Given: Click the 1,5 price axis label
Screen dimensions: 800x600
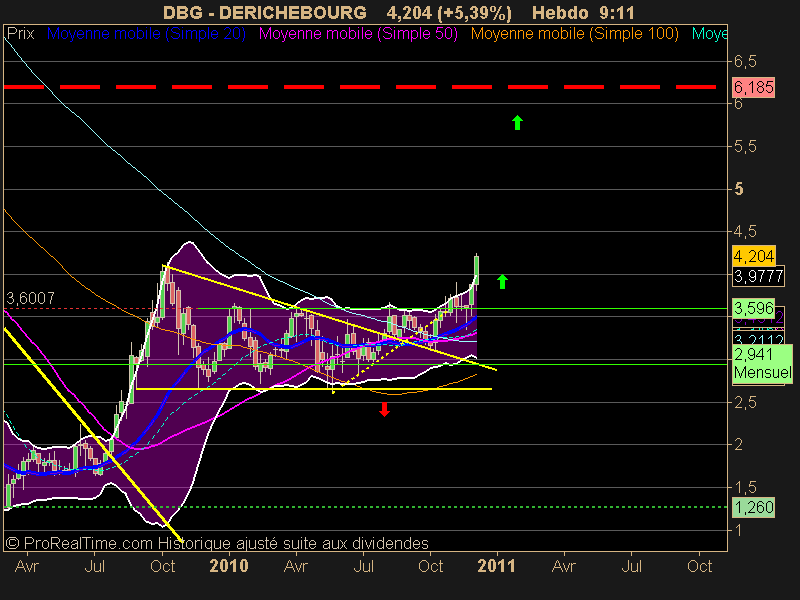Looking at the screenshot, I should click(745, 487).
